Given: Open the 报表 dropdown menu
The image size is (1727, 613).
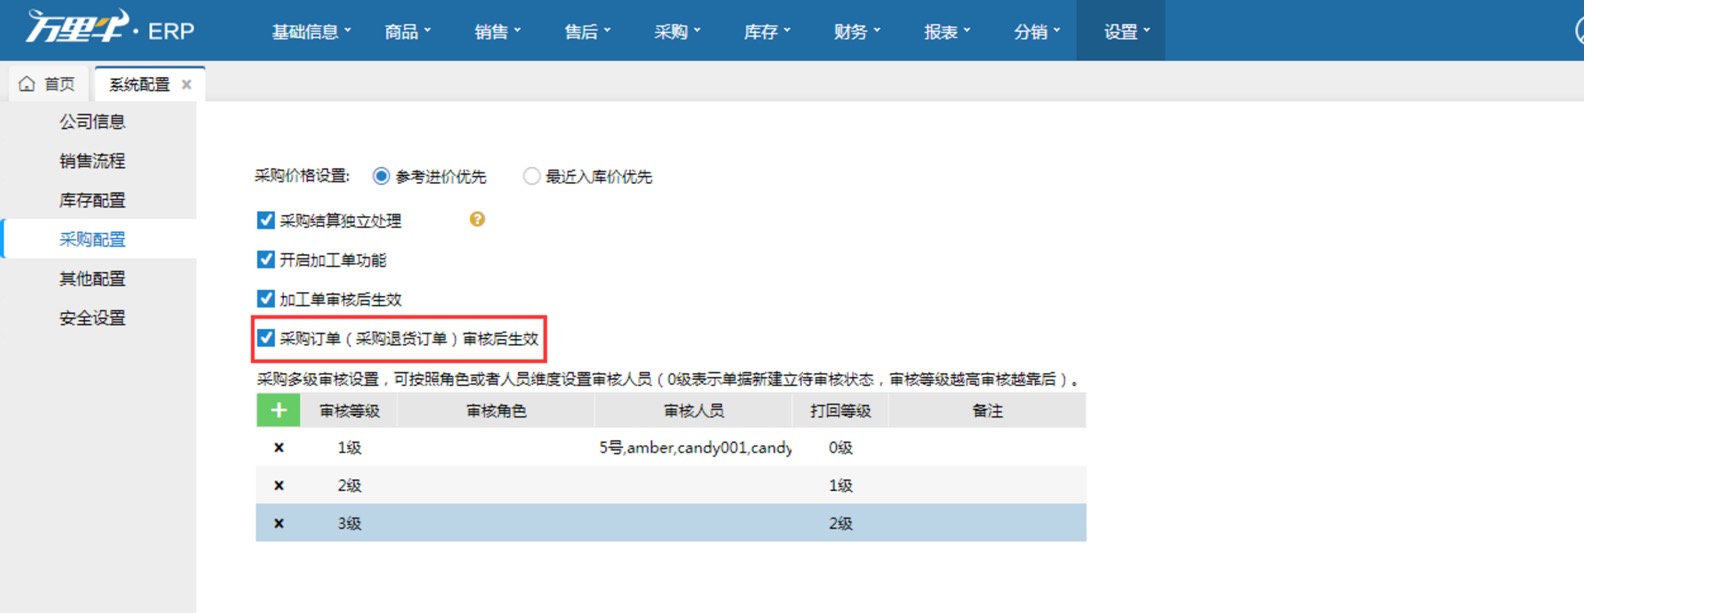Looking at the screenshot, I should coord(947,31).
